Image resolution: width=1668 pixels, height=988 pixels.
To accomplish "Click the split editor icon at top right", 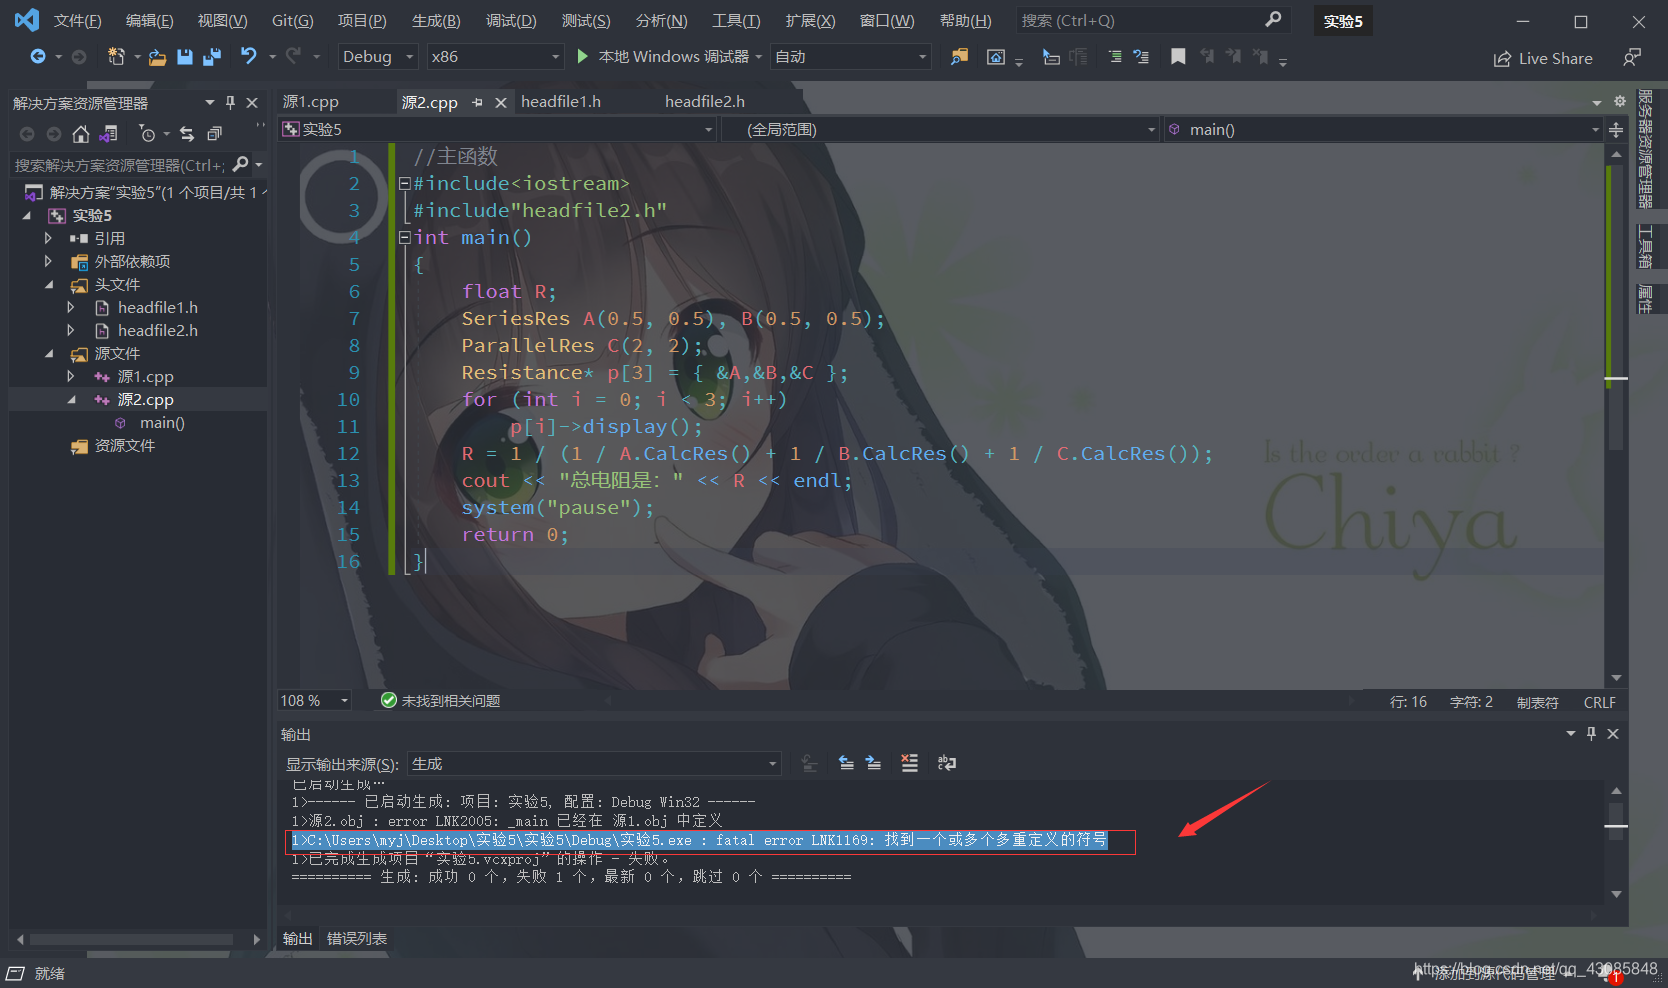I will (1616, 130).
